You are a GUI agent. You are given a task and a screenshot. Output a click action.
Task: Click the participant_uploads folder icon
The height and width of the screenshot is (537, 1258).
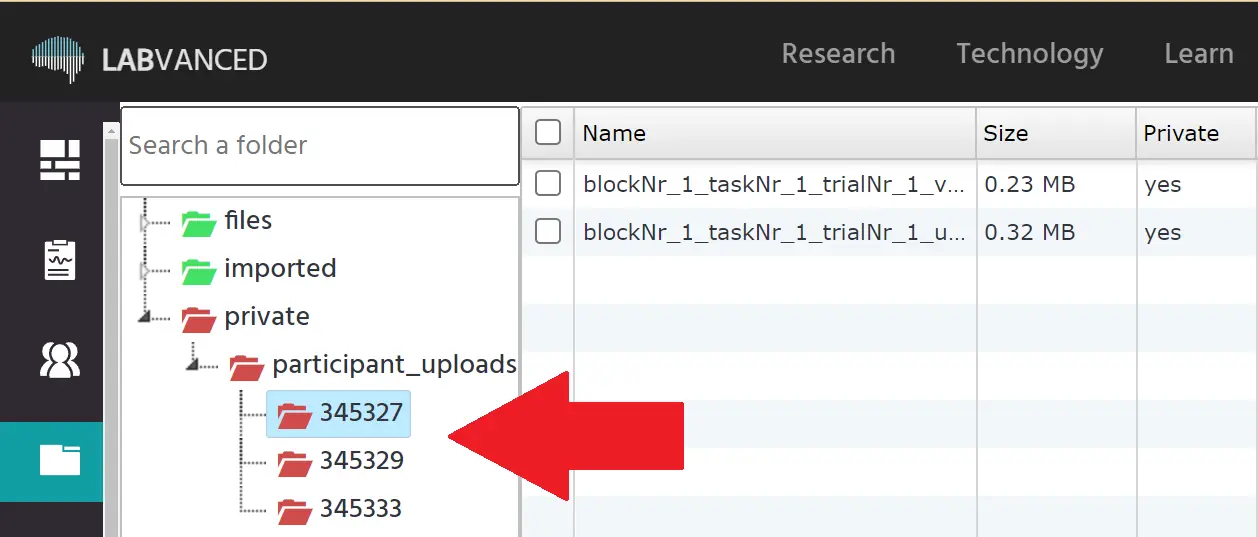(247, 366)
